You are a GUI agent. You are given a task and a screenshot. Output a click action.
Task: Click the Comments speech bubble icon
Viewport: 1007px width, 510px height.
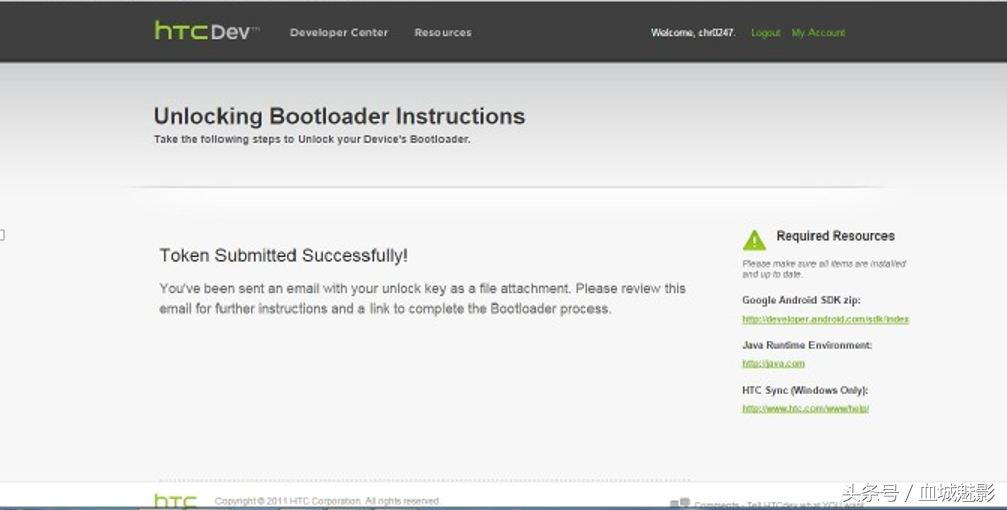[x=680, y=503]
